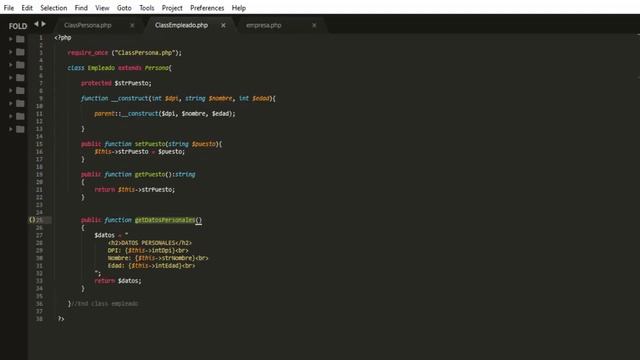Click the require_once code line

(124, 53)
